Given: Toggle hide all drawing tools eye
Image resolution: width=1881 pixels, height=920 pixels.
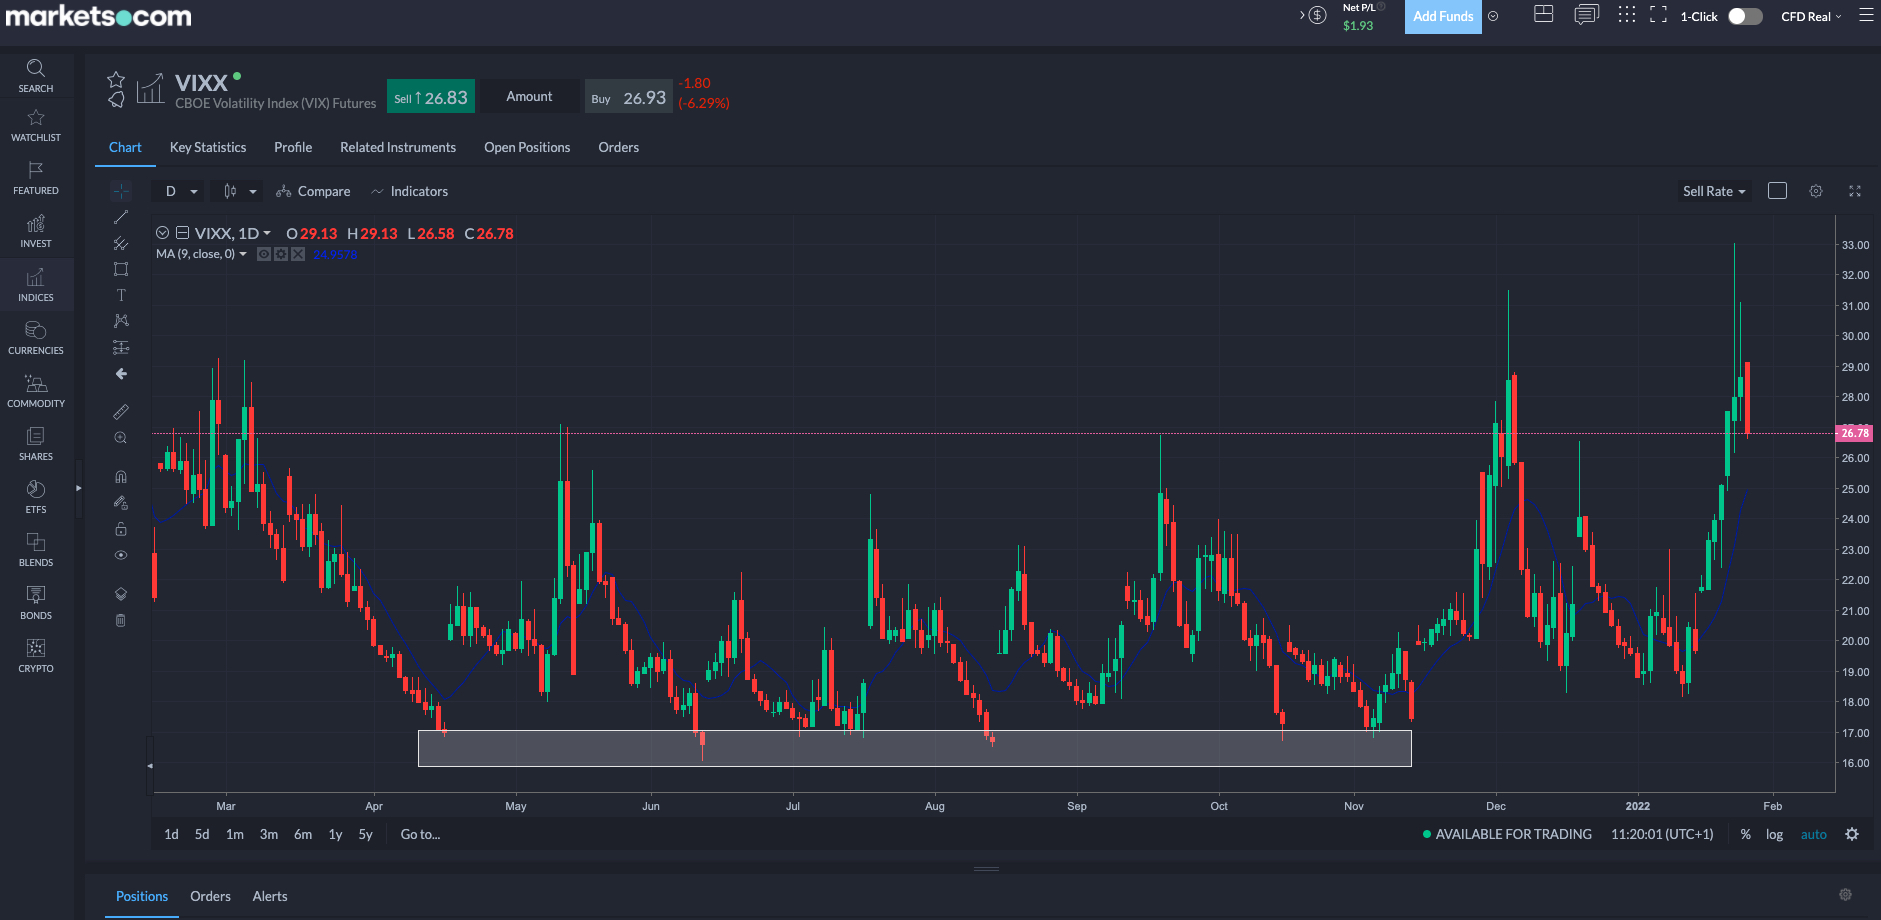Looking at the screenshot, I should [x=121, y=555].
